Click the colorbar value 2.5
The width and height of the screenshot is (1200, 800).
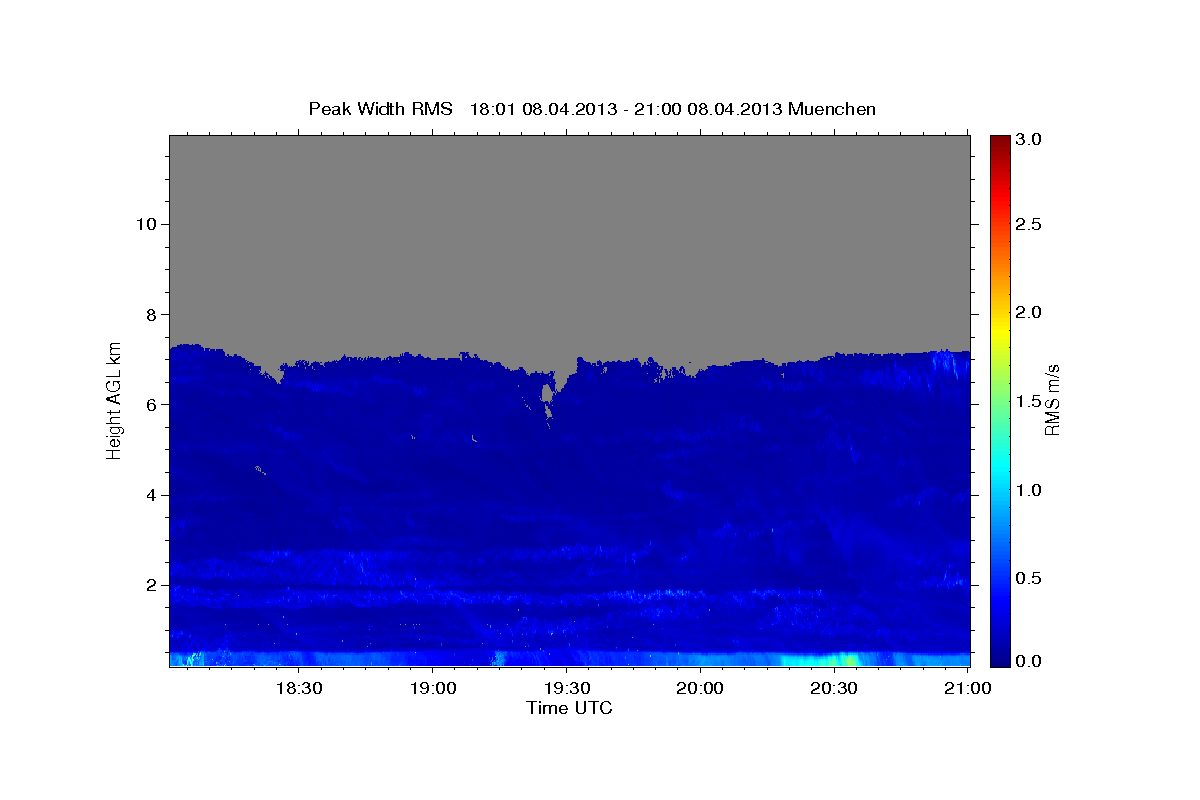click(x=1028, y=225)
